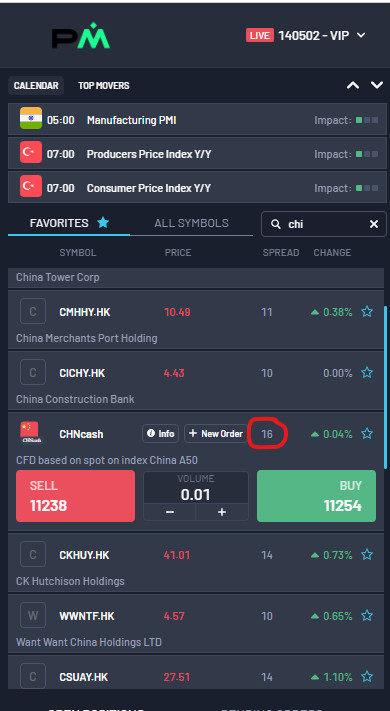
Task: Clear the search field with X icon
Action: (x=374, y=224)
